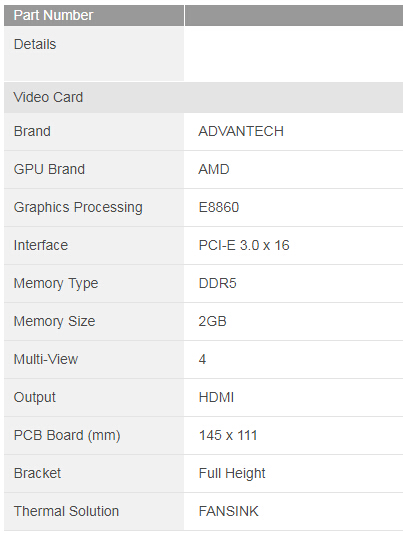
Task: Click the E8860 value
Action: [x=219, y=208]
